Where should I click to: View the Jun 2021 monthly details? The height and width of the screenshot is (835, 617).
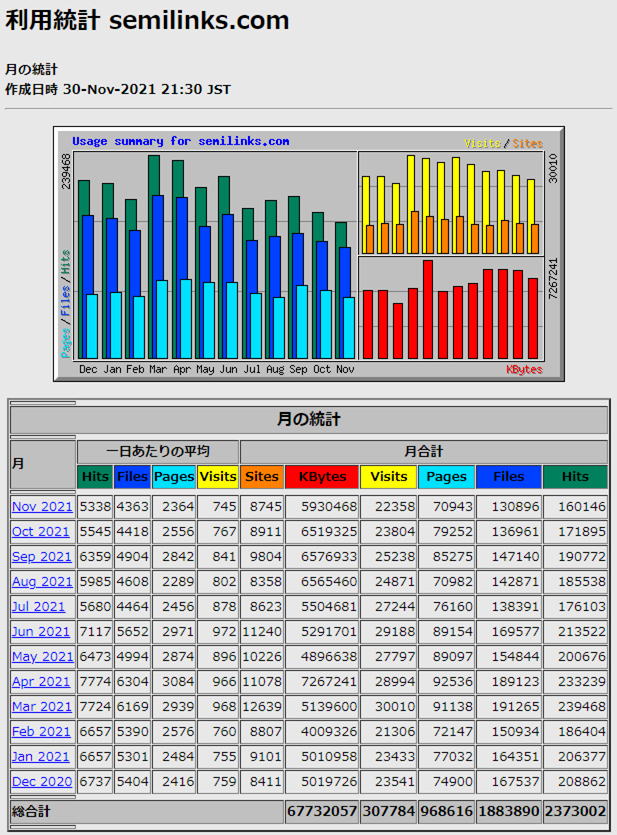pos(41,632)
